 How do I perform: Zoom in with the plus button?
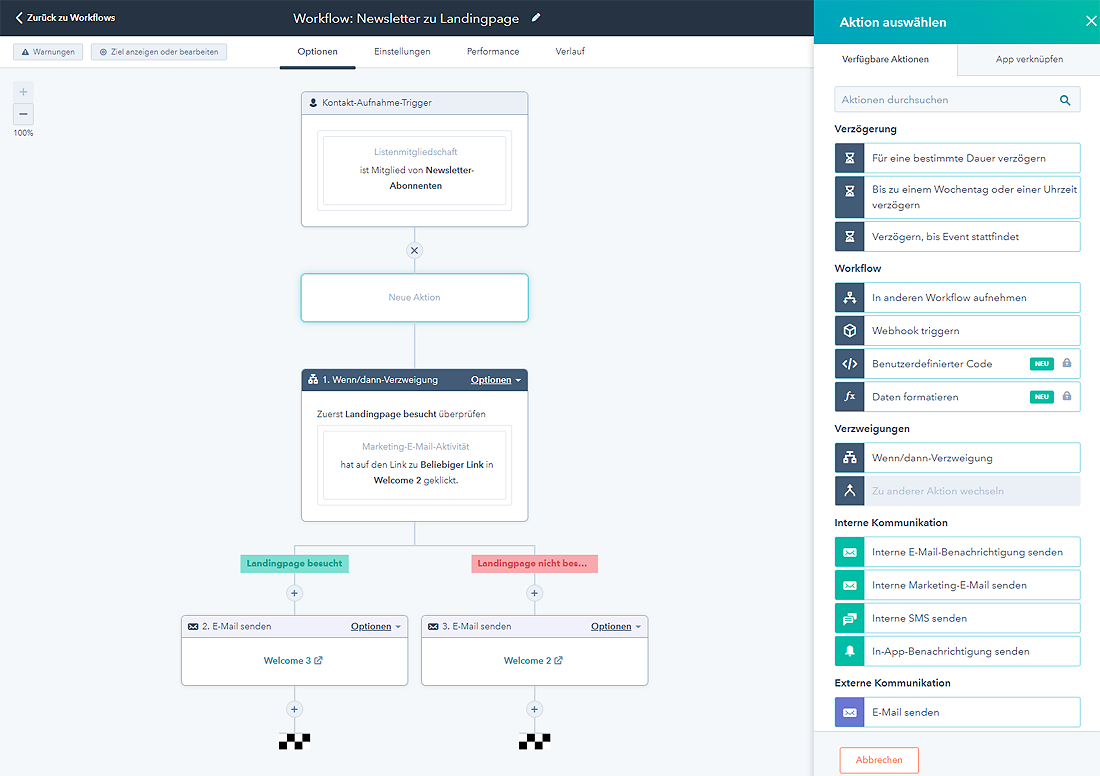click(x=23, y=92)
